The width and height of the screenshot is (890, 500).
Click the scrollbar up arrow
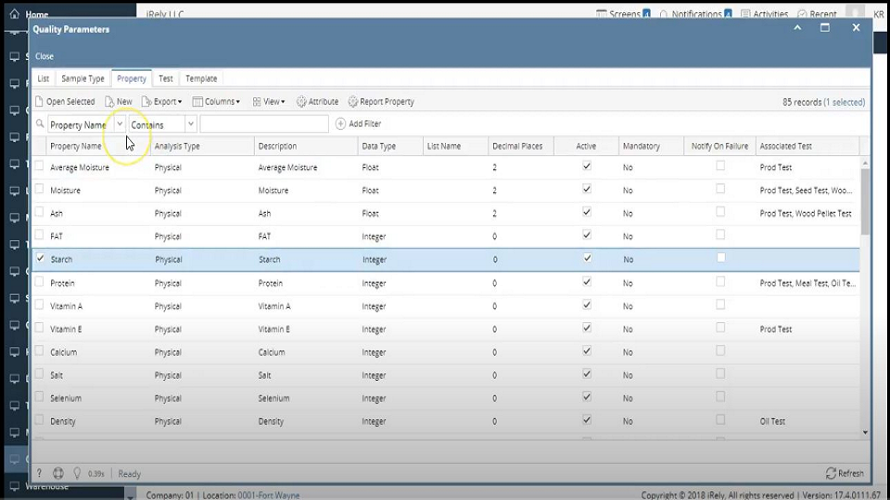click(865, 163)
